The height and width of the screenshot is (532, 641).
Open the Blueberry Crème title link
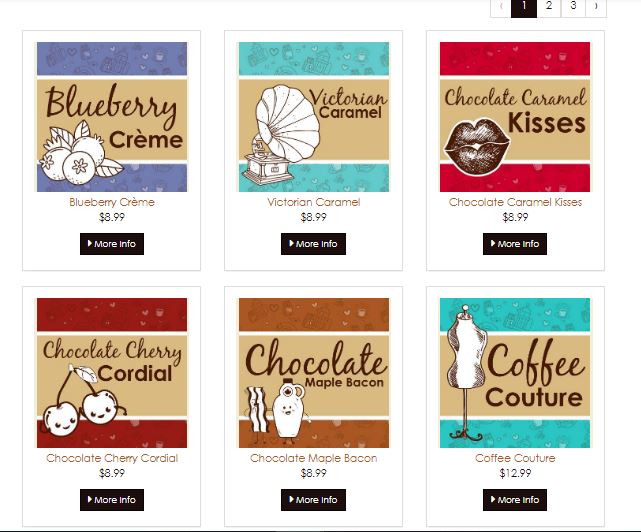tap(112, 202)
